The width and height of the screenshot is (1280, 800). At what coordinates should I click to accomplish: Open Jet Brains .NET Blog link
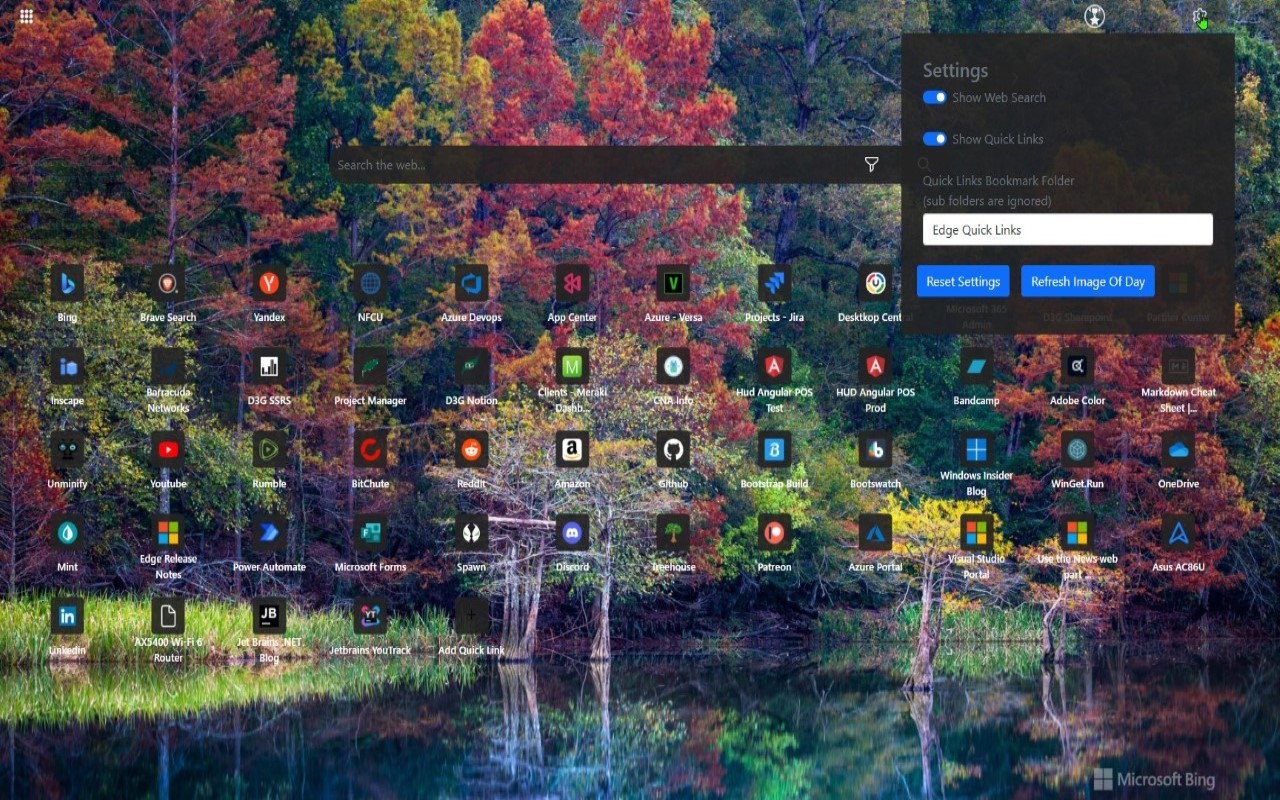(x=269, y=615)
